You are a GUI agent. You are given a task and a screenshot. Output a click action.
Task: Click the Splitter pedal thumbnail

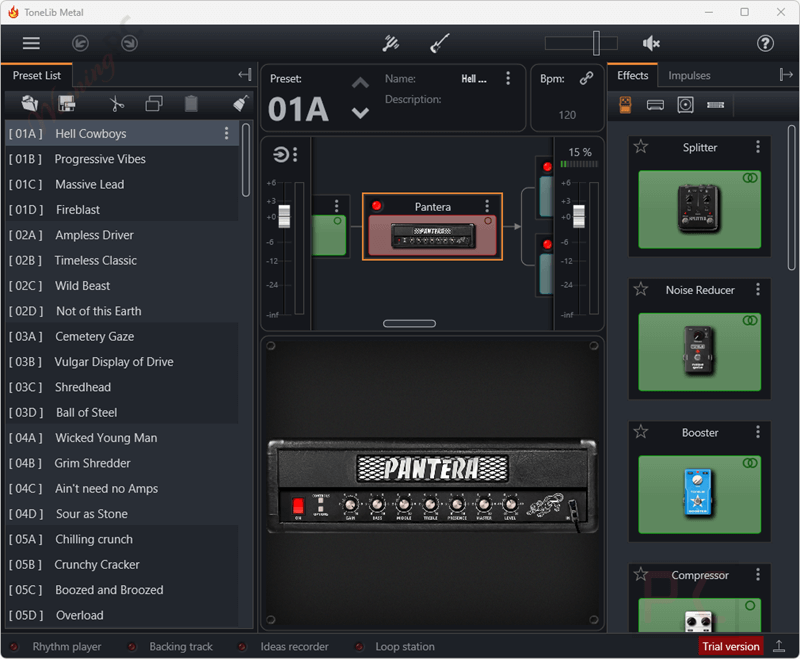(699, 209)
